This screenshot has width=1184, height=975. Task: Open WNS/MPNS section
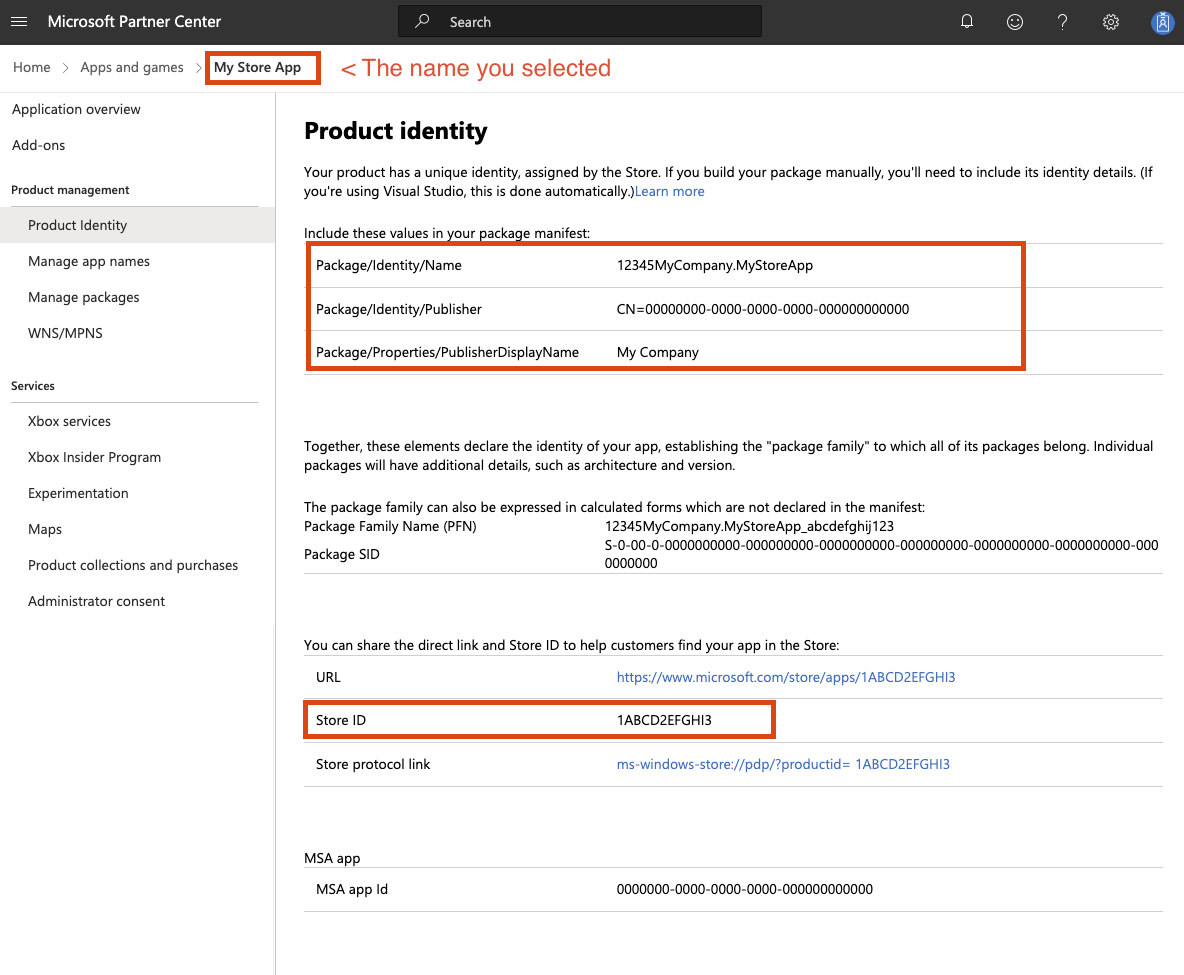[65, 333]
